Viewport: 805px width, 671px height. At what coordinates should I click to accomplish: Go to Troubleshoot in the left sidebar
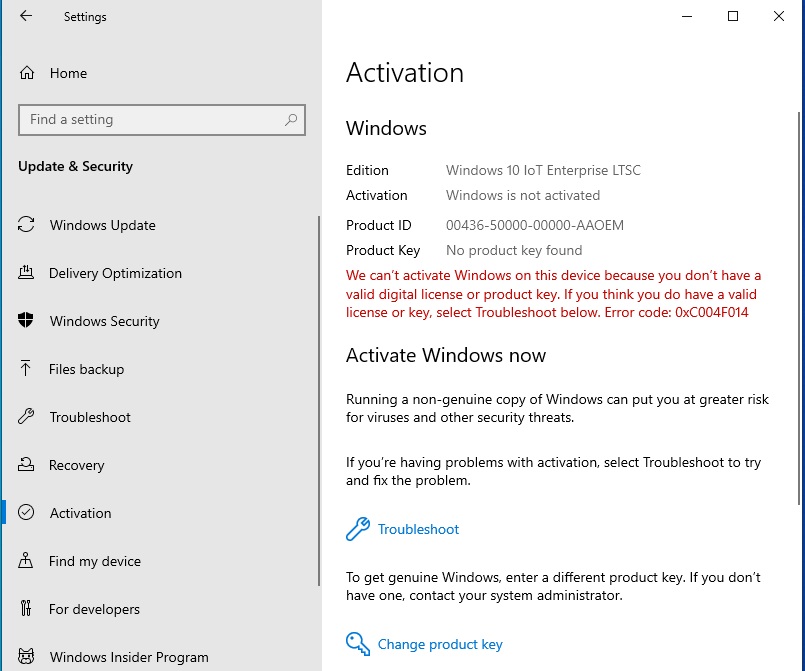(x=90, y=417)
